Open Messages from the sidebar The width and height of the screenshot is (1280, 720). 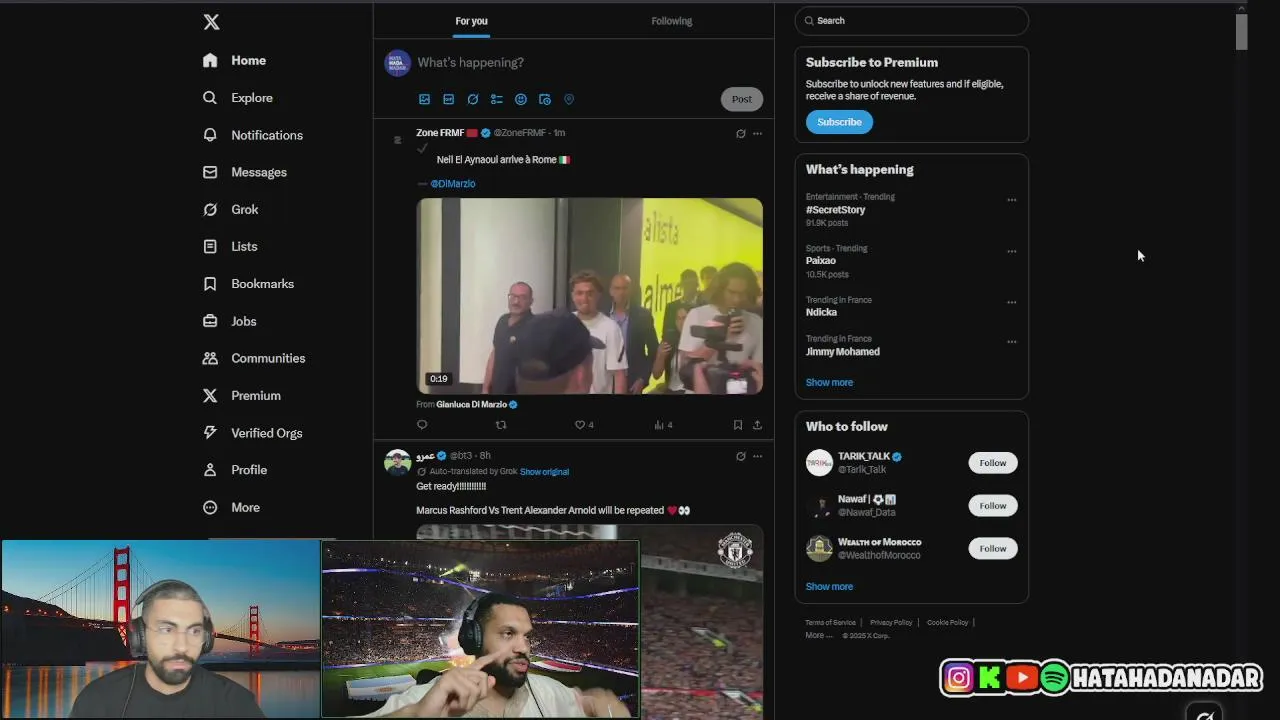[245, 172]
